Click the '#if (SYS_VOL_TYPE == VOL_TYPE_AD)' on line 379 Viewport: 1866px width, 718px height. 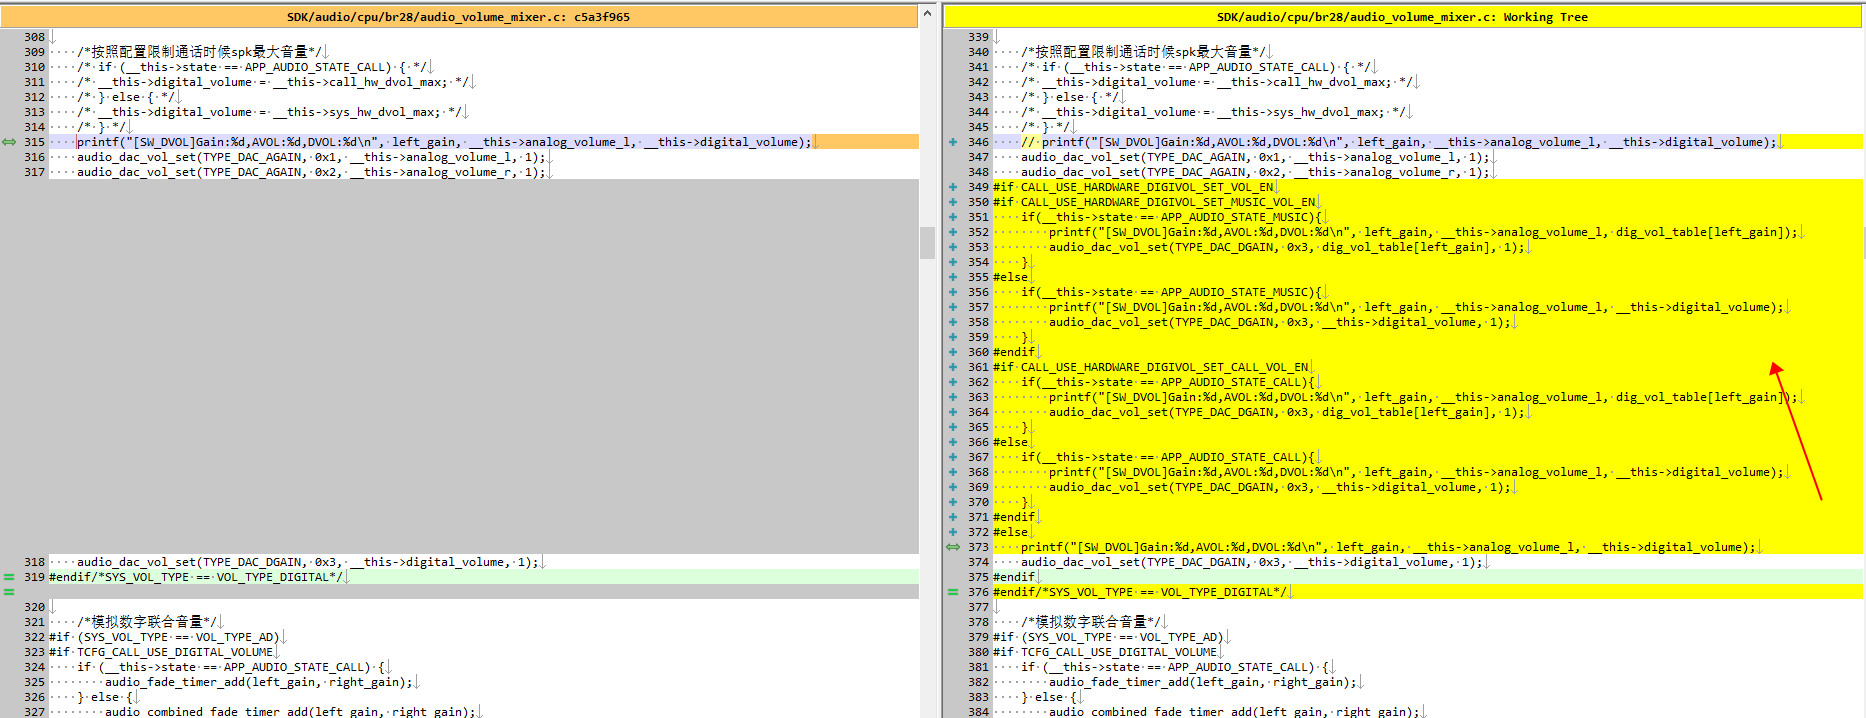pos(1108,637)
